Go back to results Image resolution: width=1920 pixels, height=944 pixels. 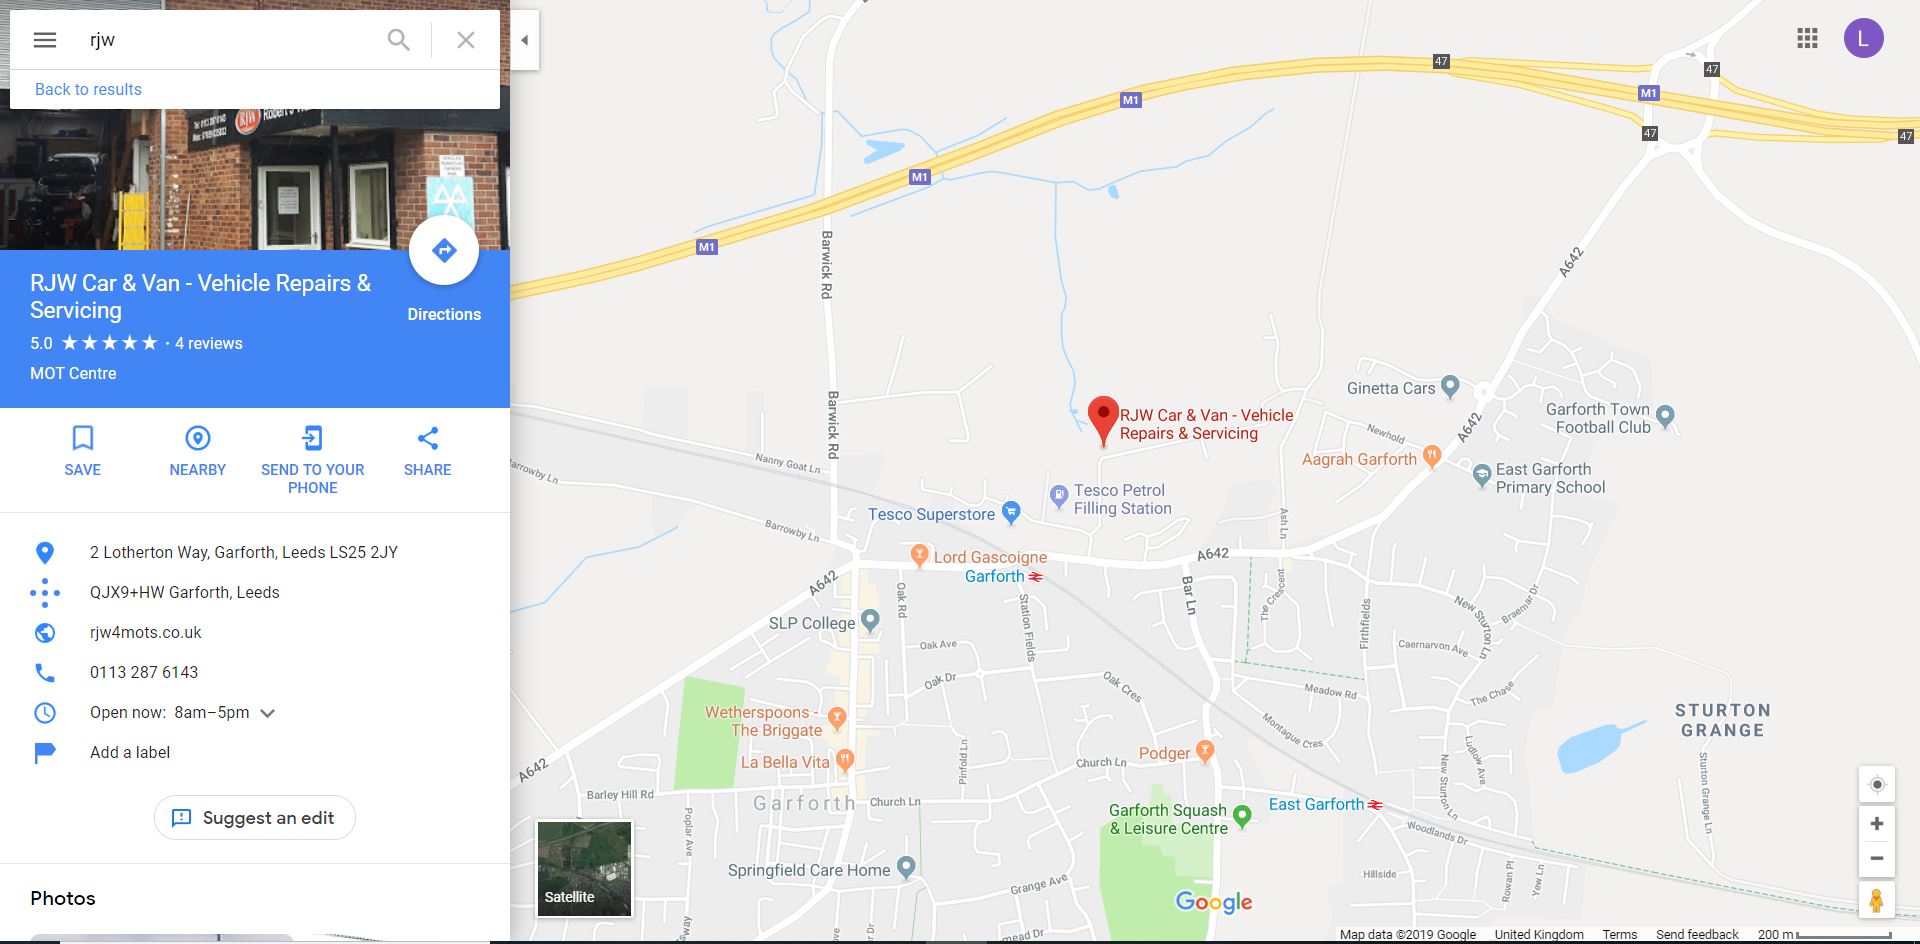point(88,89)
